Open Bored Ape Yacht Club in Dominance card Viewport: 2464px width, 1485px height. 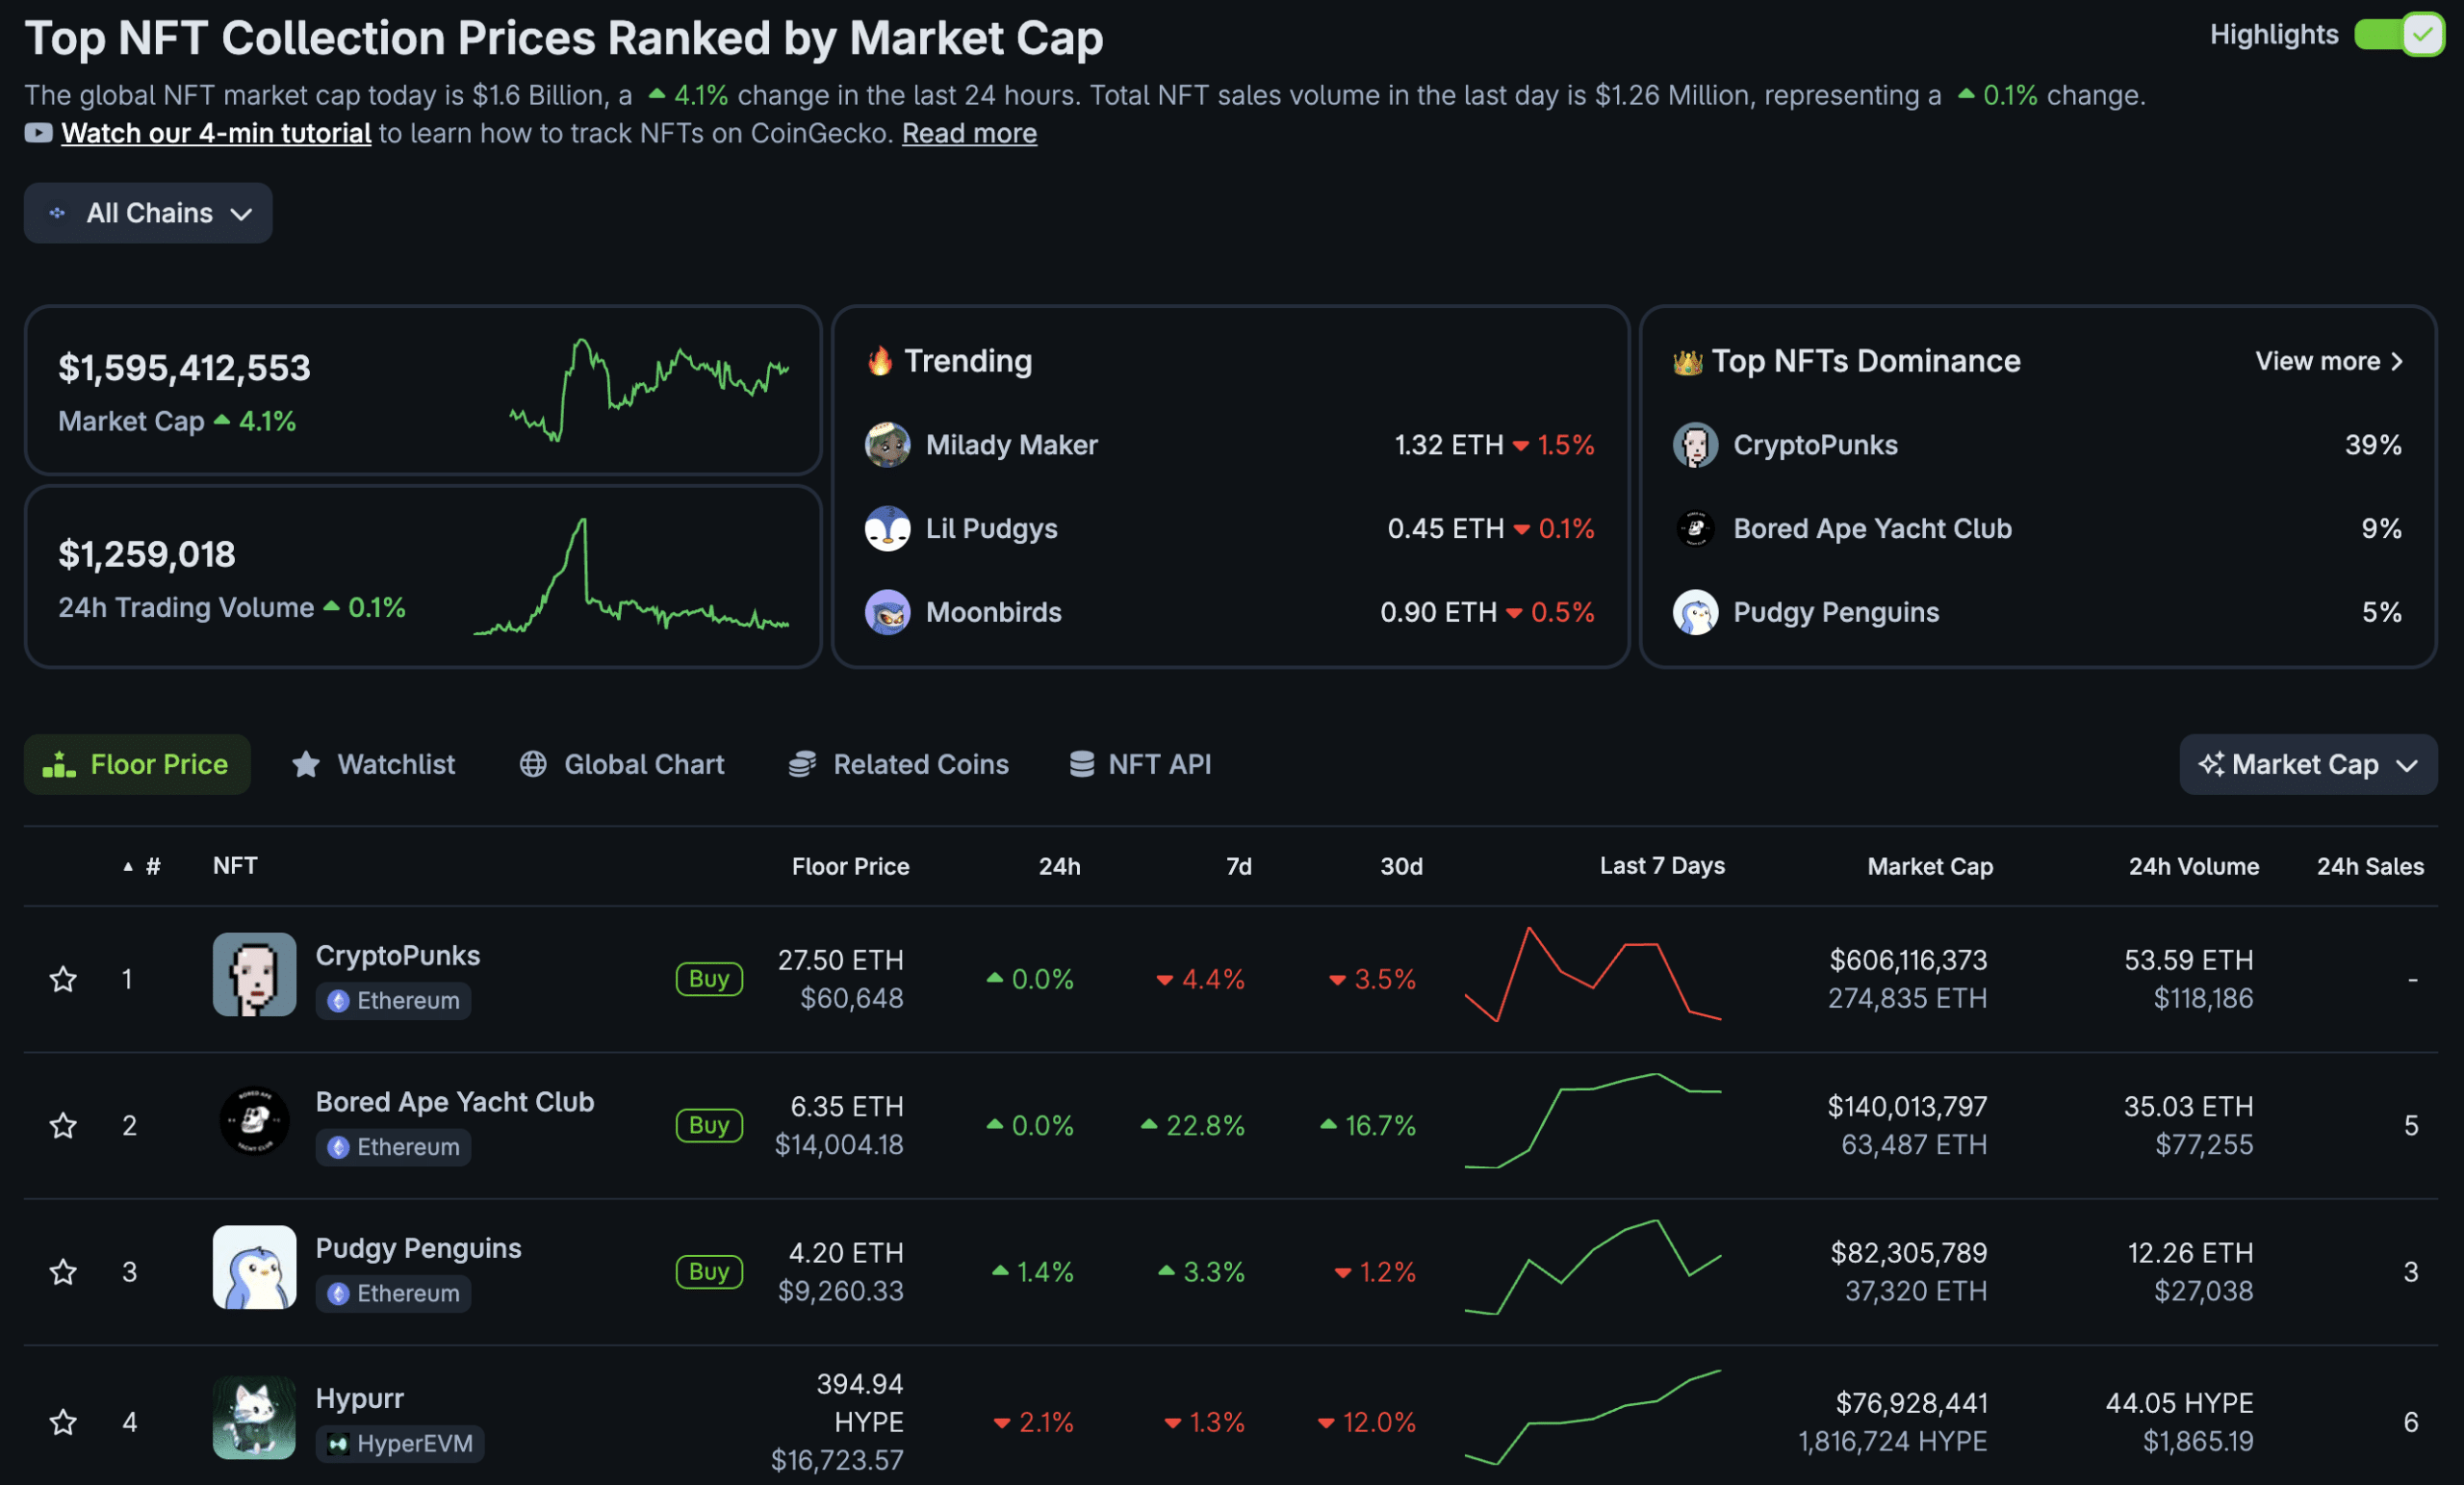(1872, 529)
